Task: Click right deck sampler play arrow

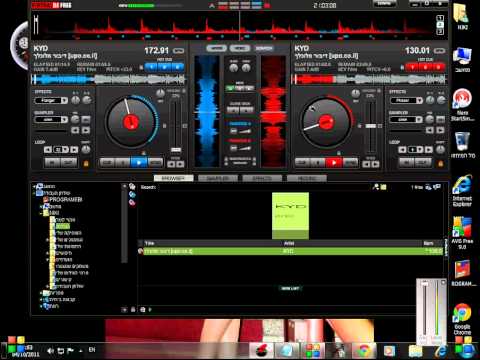Action: 441,130
